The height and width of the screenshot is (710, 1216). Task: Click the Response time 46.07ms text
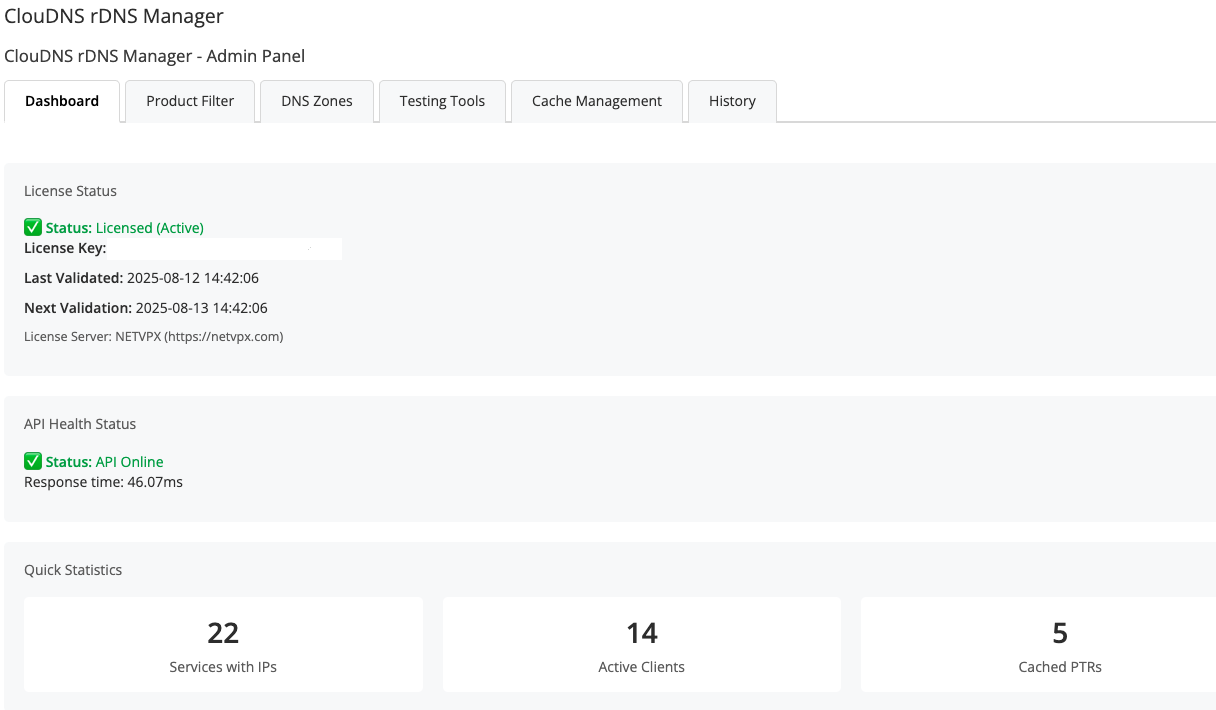coord(103,482)
